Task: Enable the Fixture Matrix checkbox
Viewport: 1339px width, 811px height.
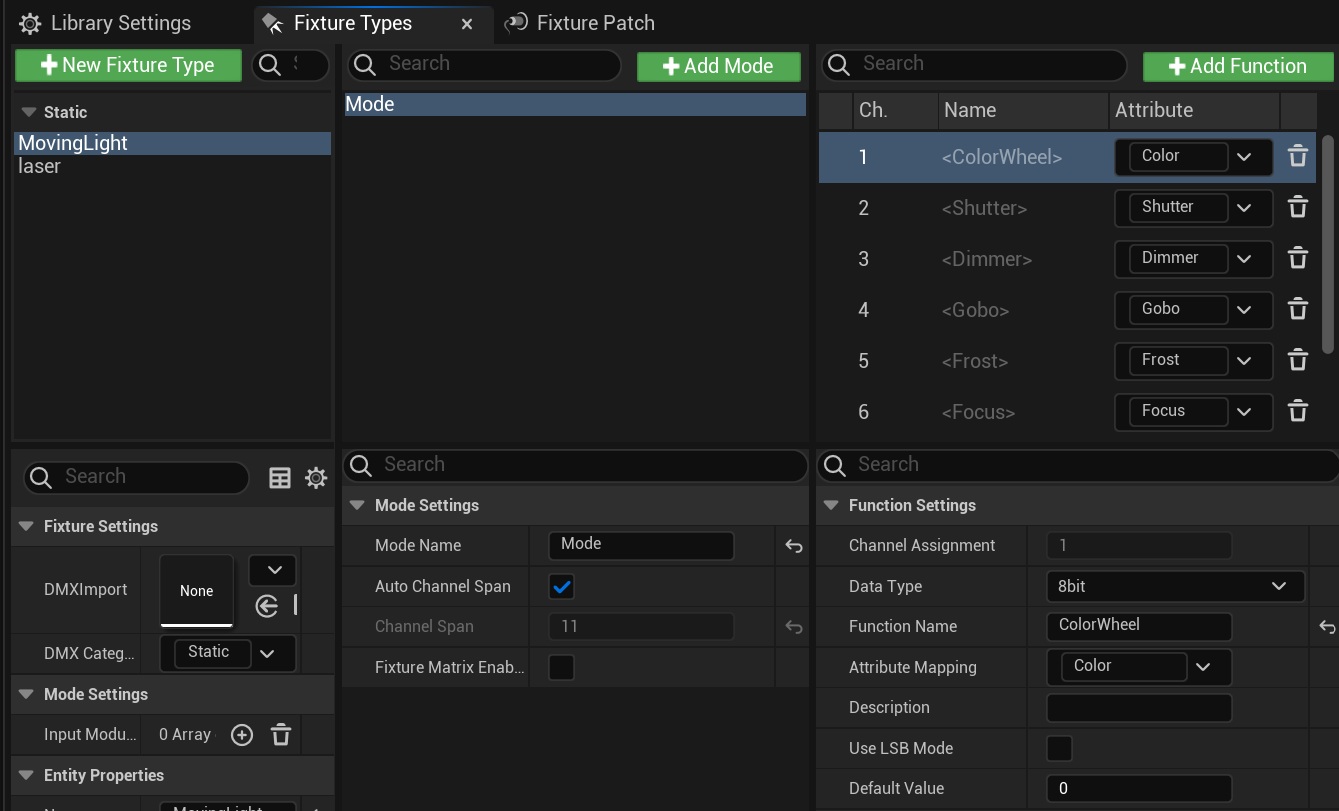Action: (562, 667)
